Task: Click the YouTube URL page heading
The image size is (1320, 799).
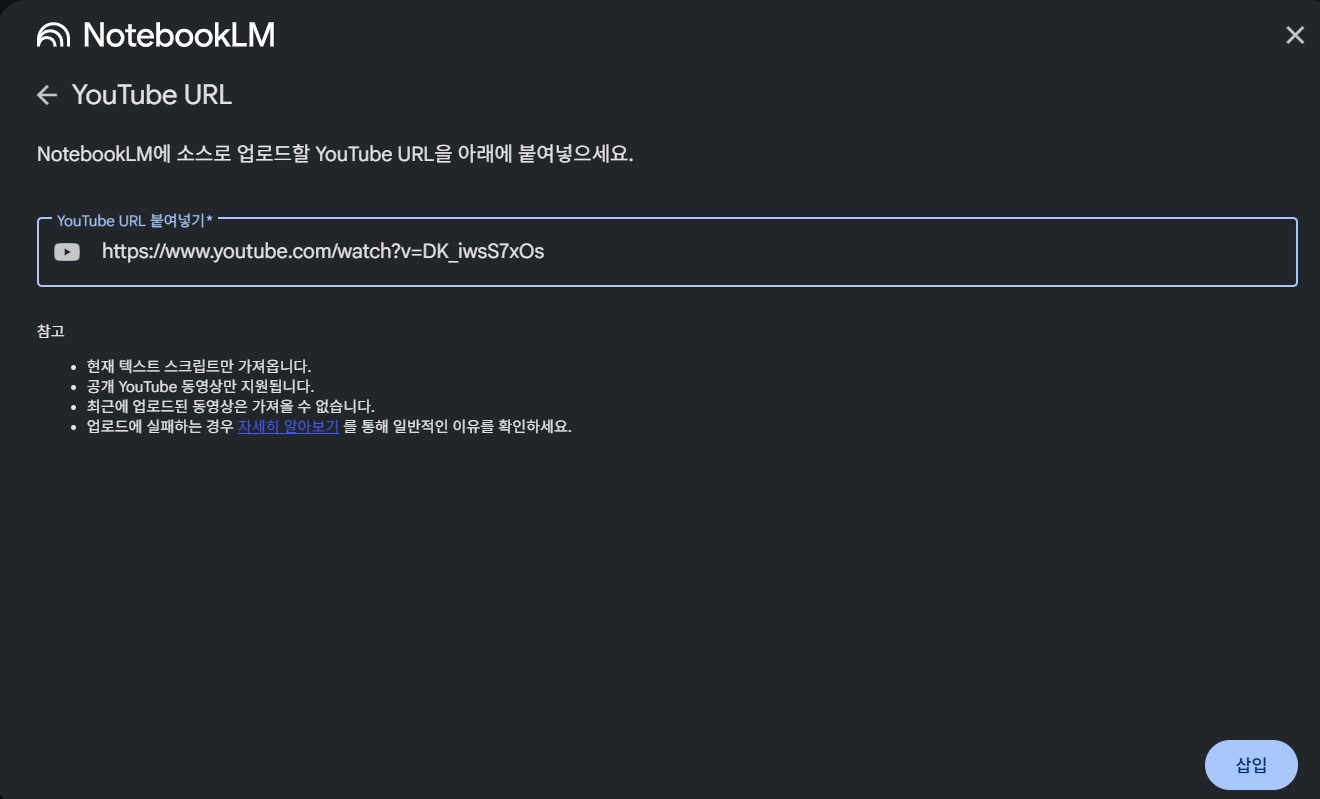Action: click(152, 95)
